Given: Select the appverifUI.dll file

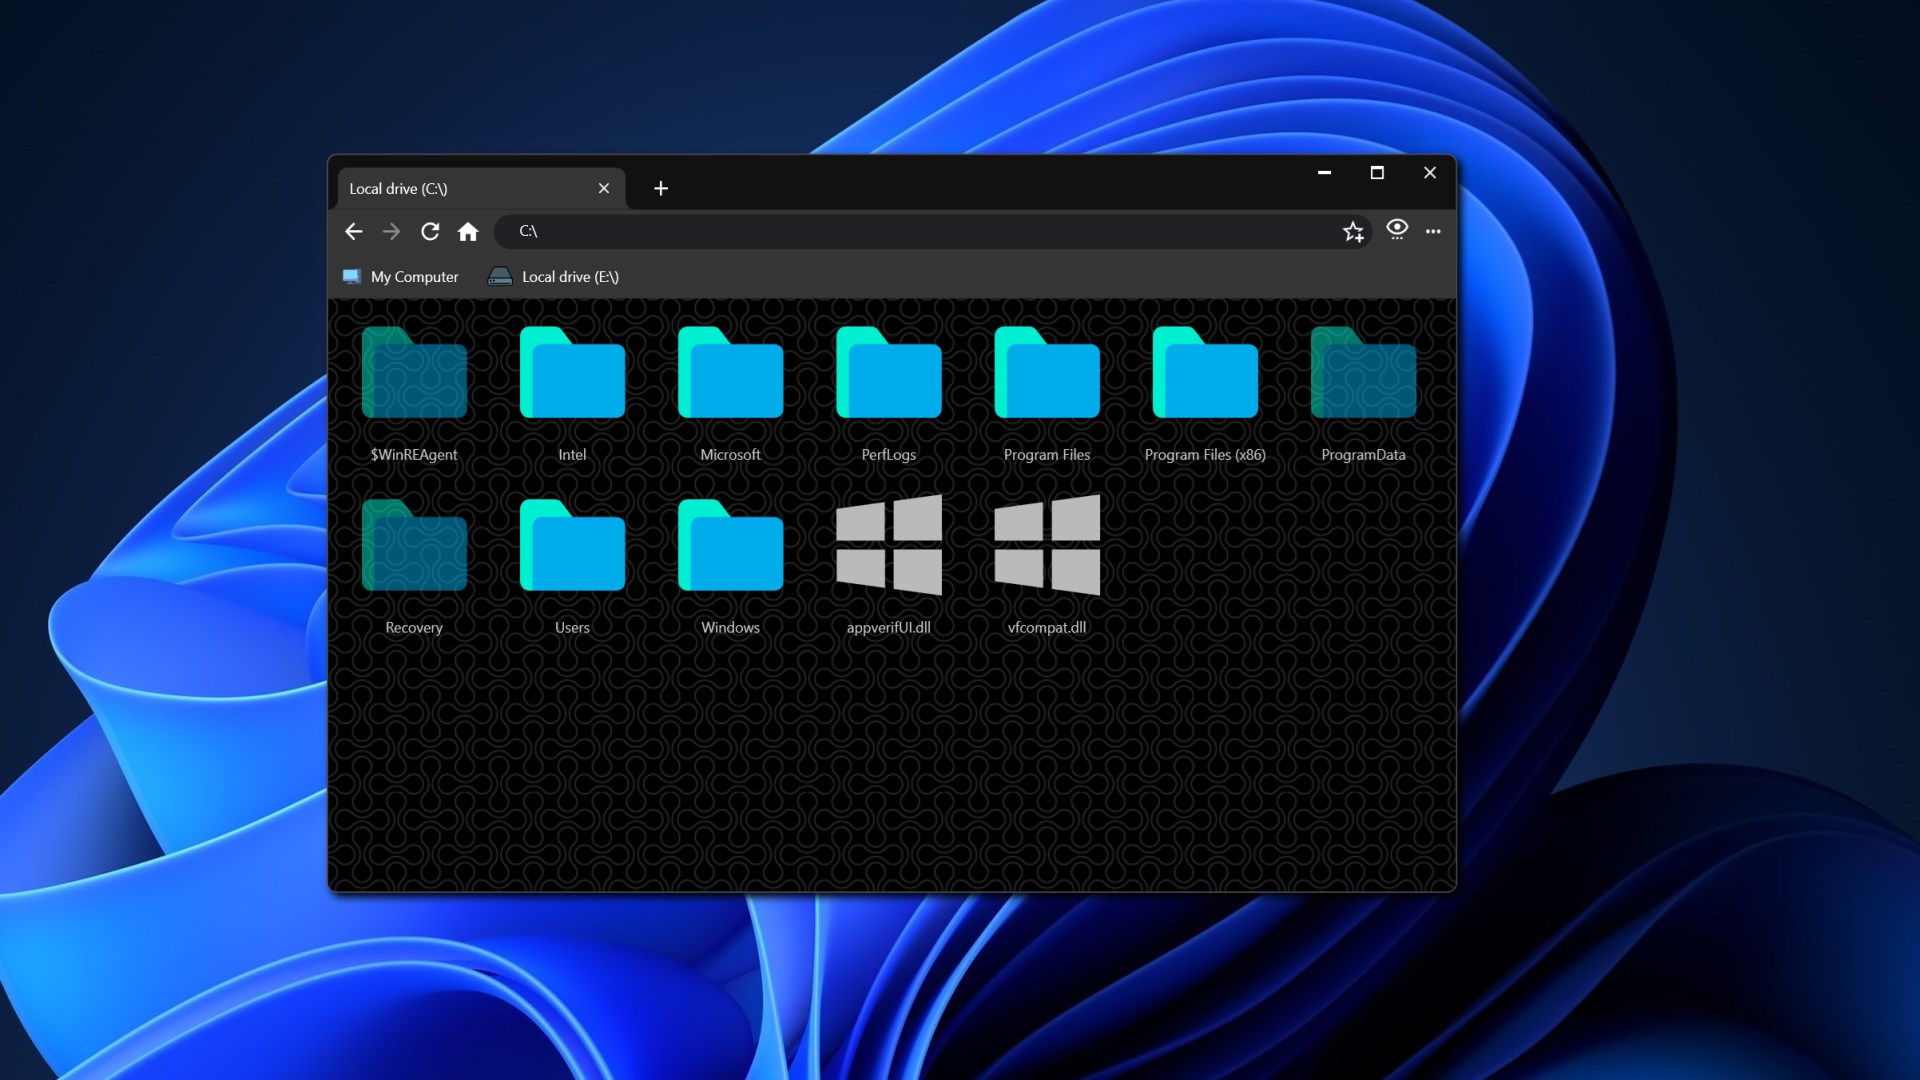Looking at the screenshot, I should pyautogui.click(x=888, y=547).
